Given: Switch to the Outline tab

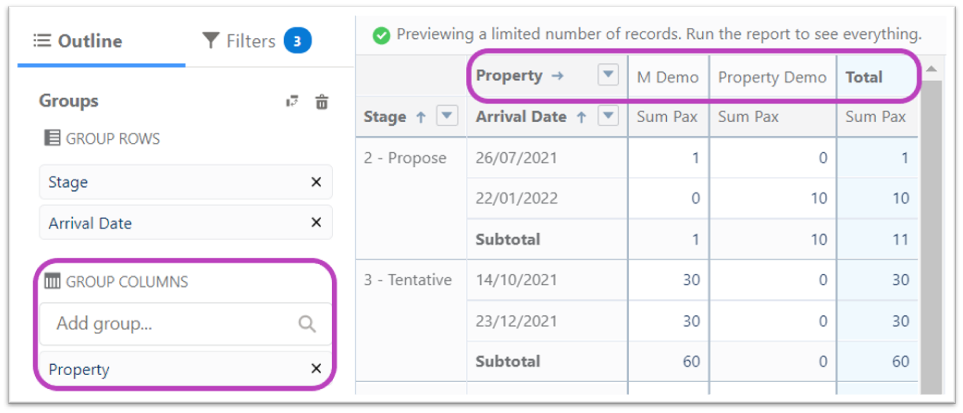Looking at the screenshot, I should click(x=78, y=41).
